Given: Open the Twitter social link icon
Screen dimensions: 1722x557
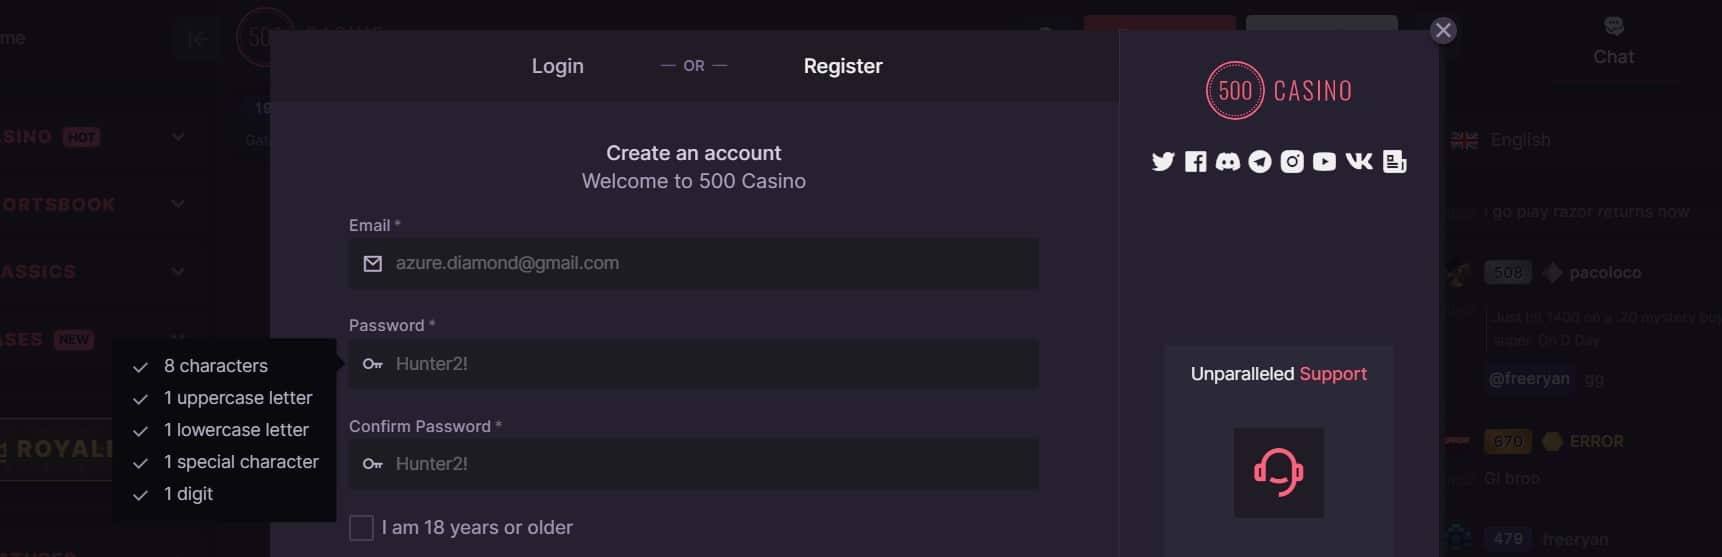Looking at the screenshot, I should point(1162,162).
